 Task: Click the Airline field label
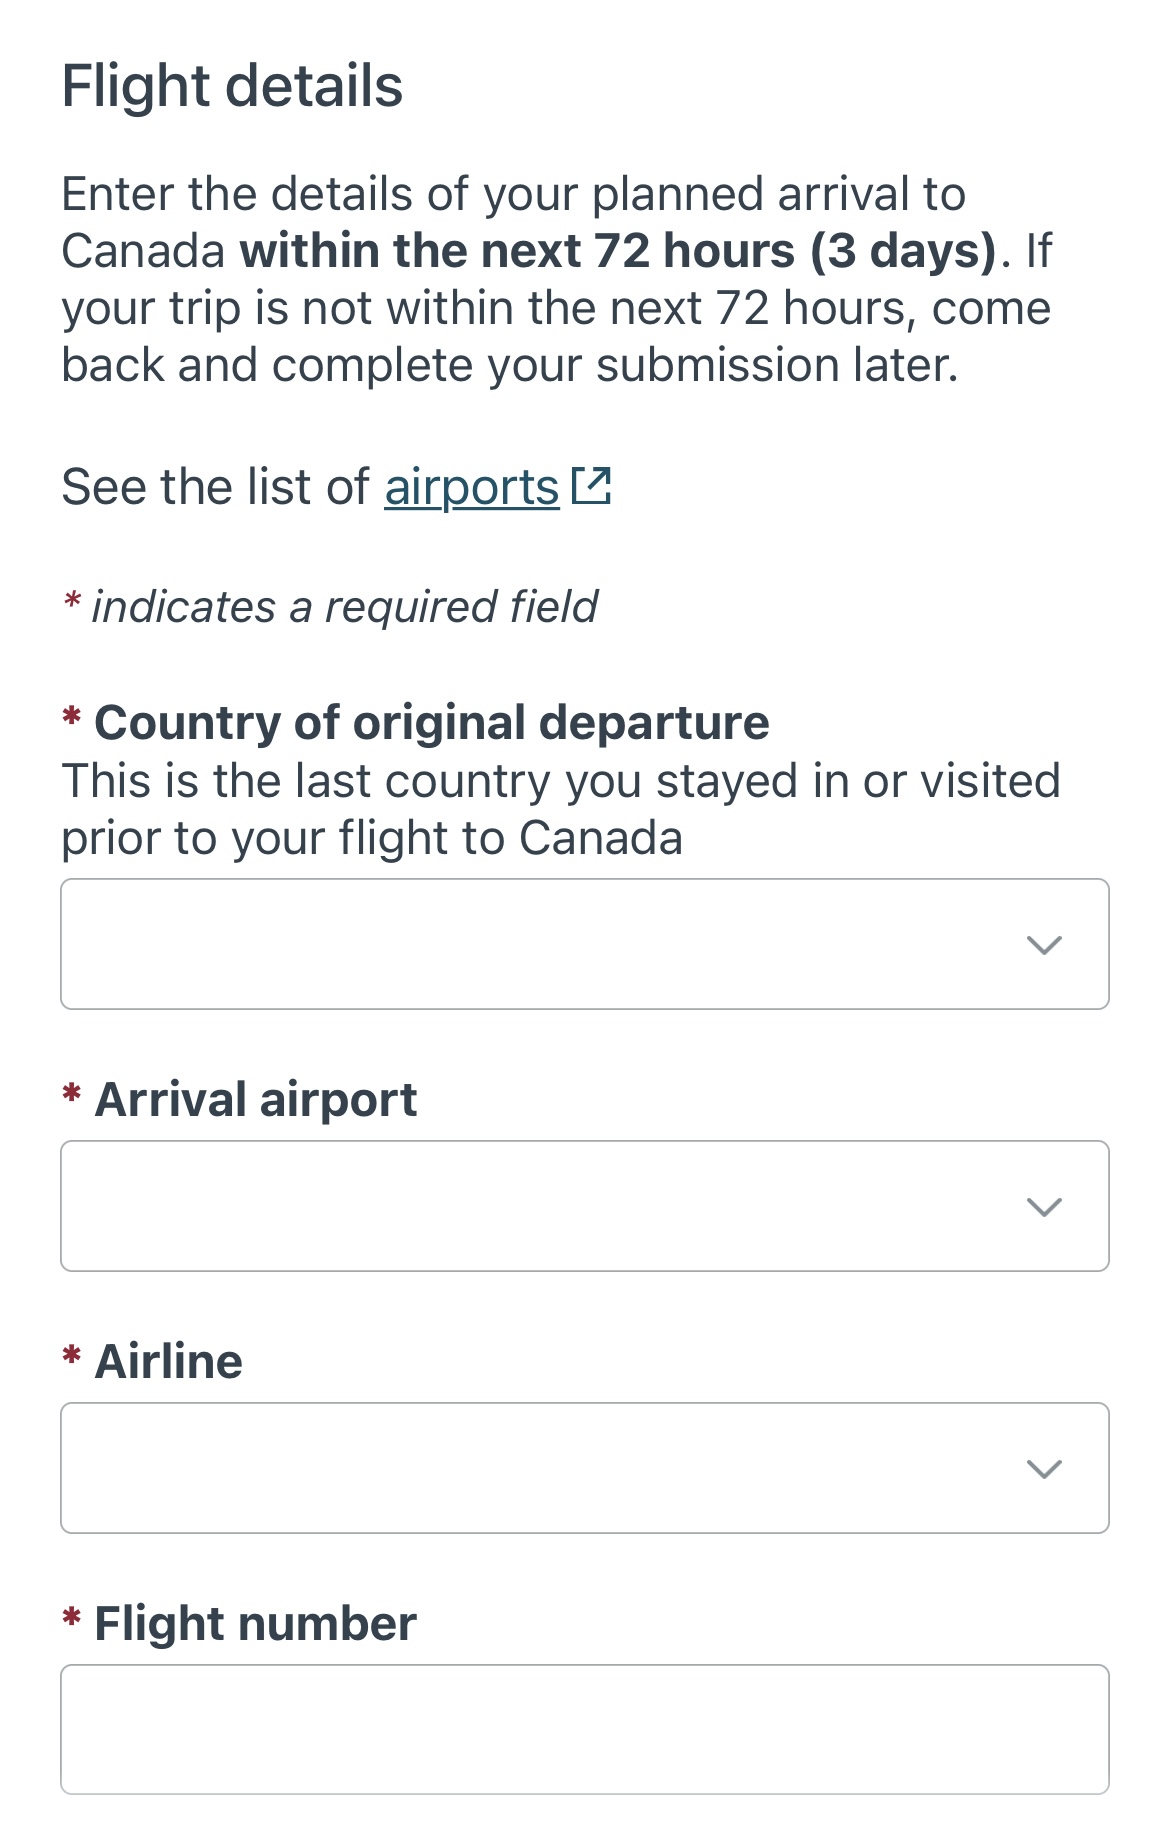click(x=168, y=1361)
